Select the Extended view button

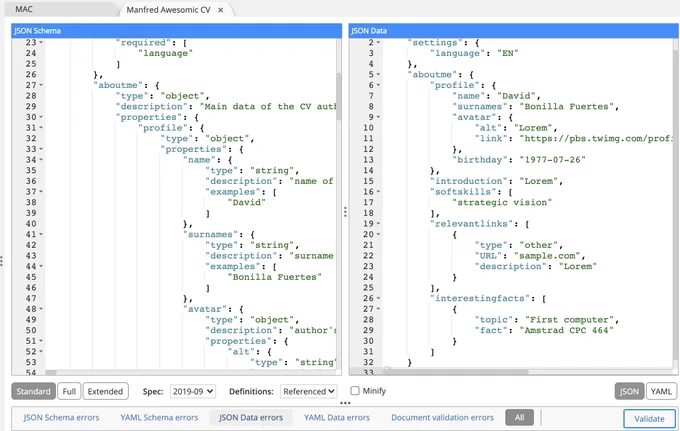(105, 391)
